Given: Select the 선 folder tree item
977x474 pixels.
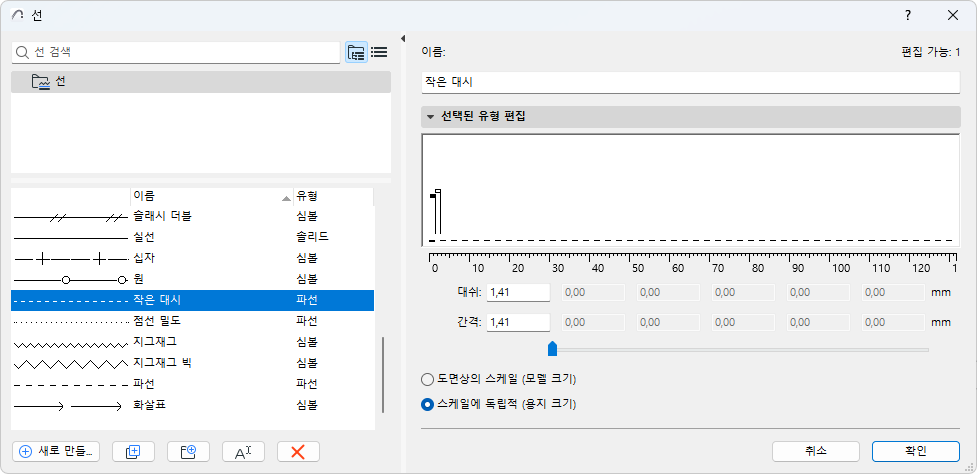Looking at the screenshot, I should pos(201,82).
